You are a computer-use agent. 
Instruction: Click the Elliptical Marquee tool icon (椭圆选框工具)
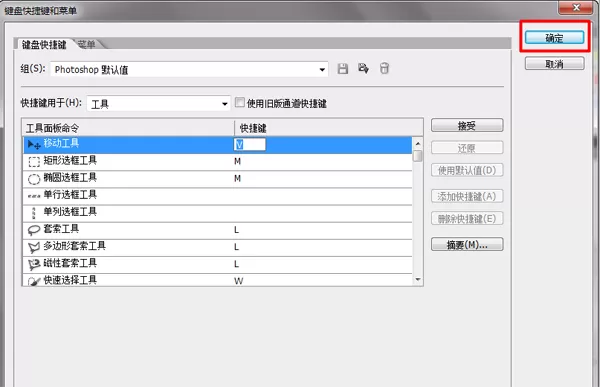[x=34, y=179]
